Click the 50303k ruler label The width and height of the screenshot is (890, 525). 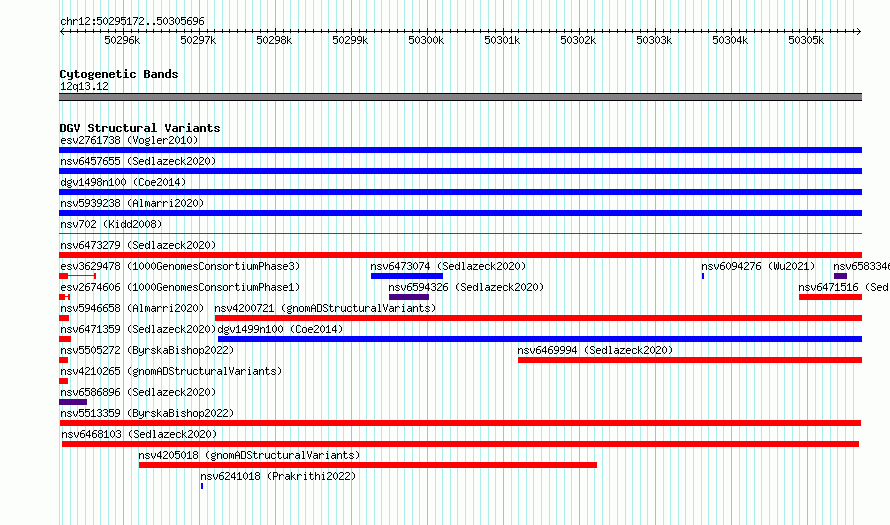click(654, 40)
